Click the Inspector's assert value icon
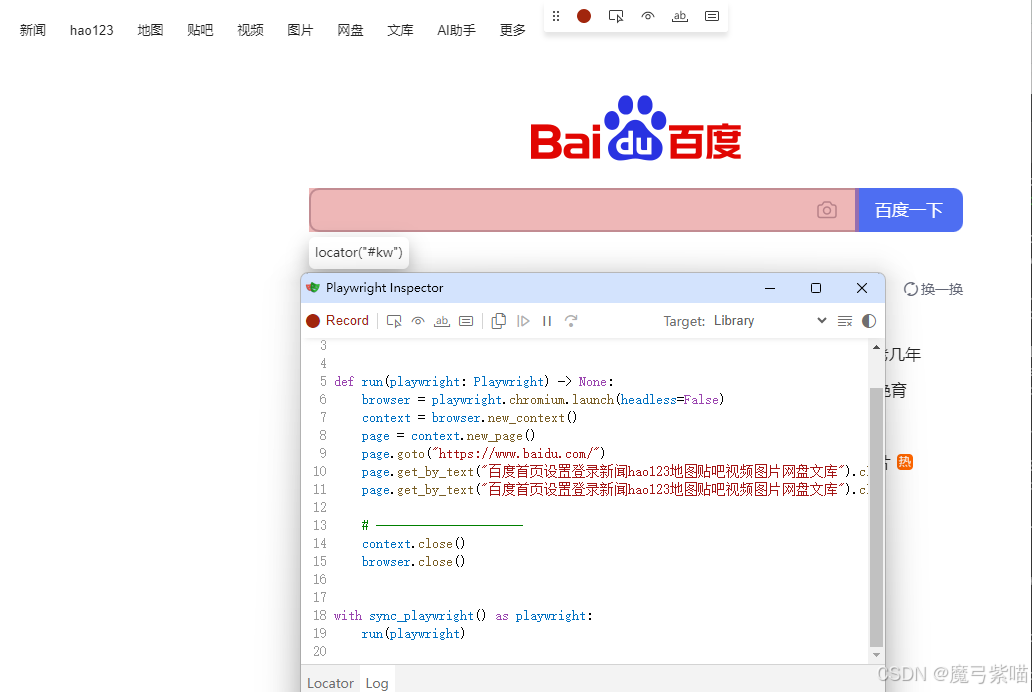Image resolution: width=1032 pixels, height=692 pixels. (466, 321)
